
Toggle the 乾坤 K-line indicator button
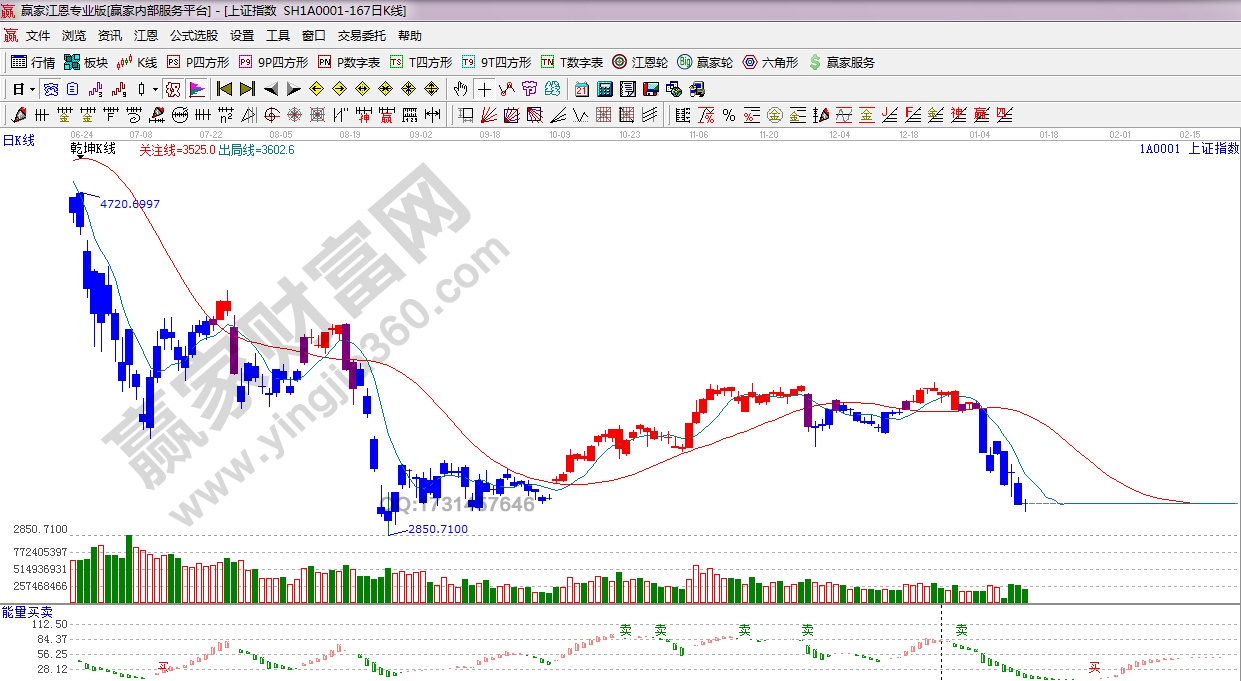[173, 89]
